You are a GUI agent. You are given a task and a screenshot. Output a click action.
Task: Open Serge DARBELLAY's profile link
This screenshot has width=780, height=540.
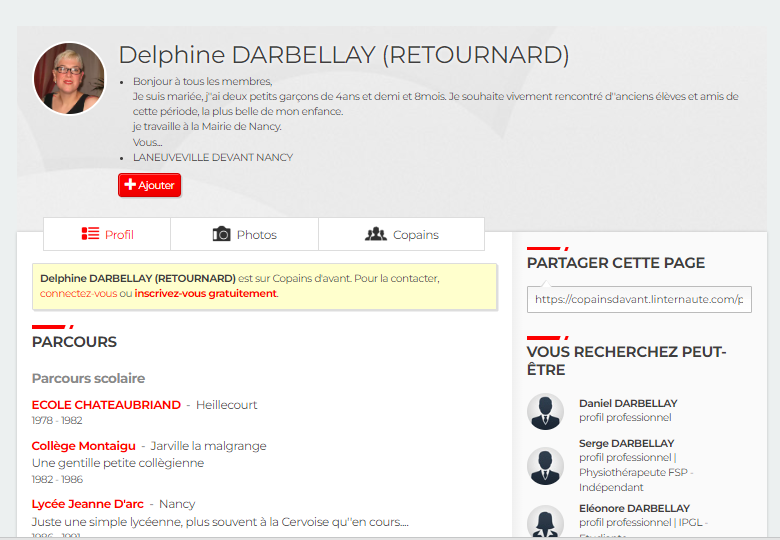626,443
